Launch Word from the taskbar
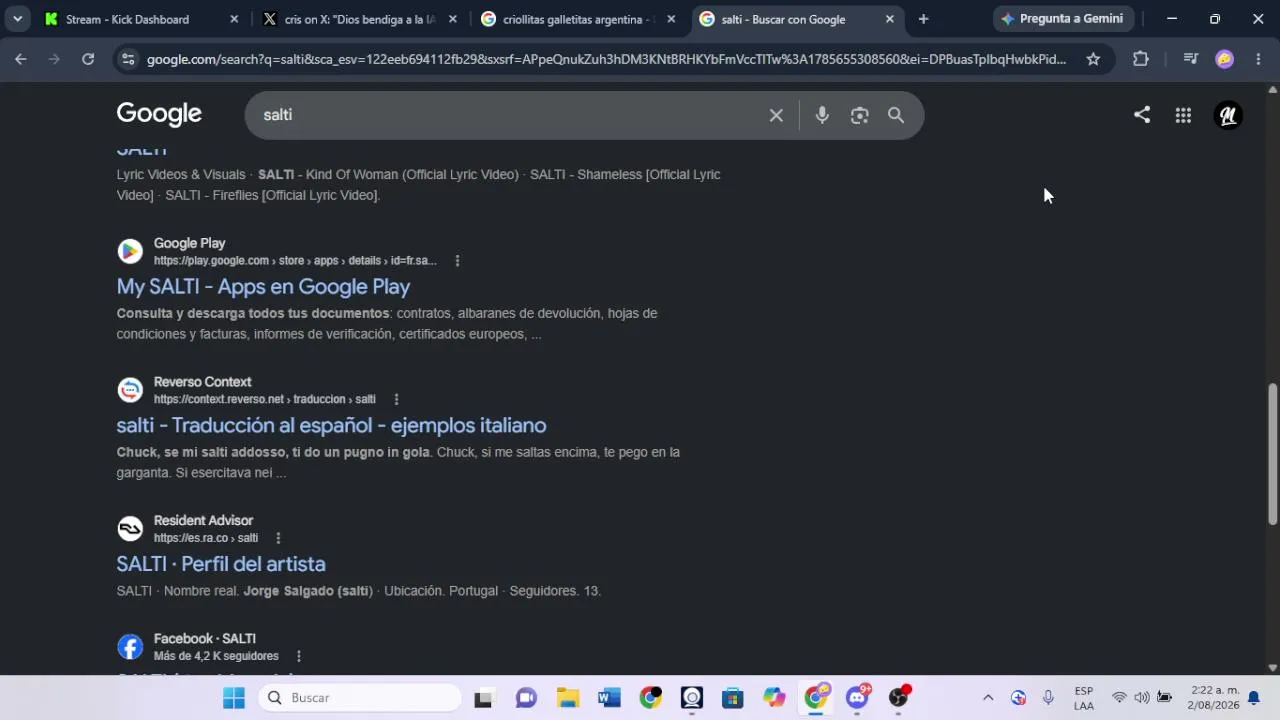Screen dimensions: 1280x720 [x=609, y=698]
